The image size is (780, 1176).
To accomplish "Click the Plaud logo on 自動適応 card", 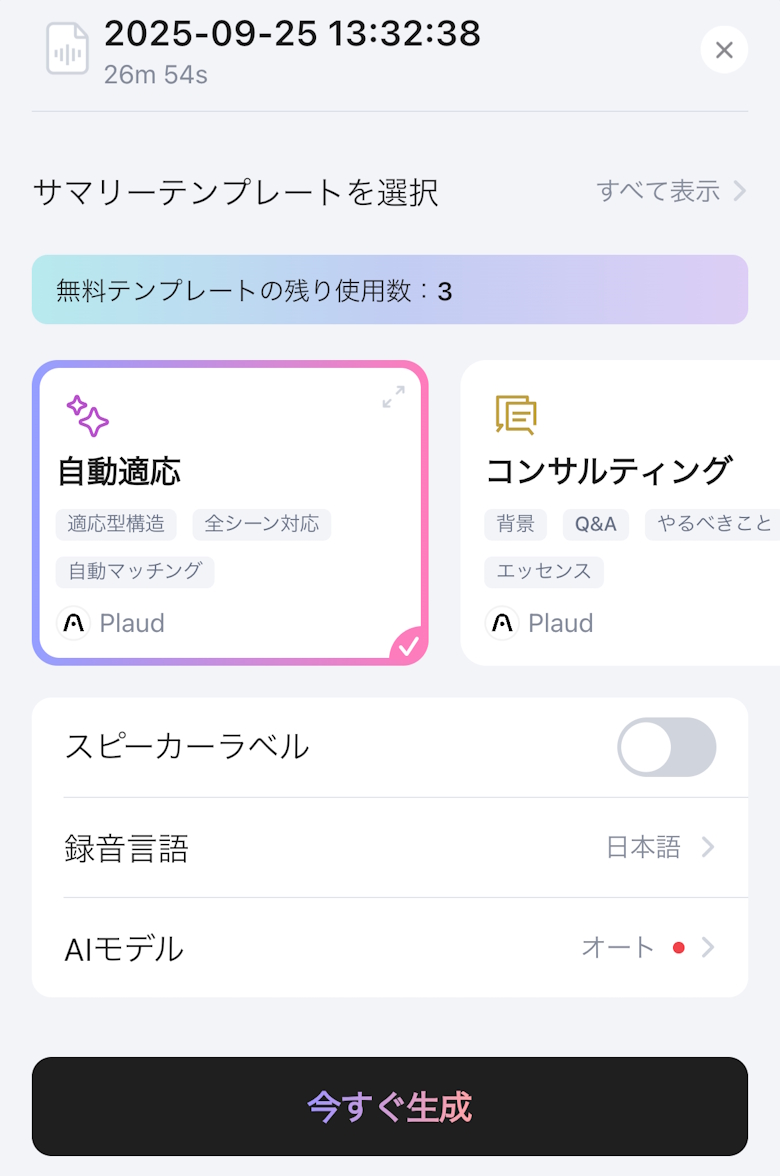I will (74, 623).
